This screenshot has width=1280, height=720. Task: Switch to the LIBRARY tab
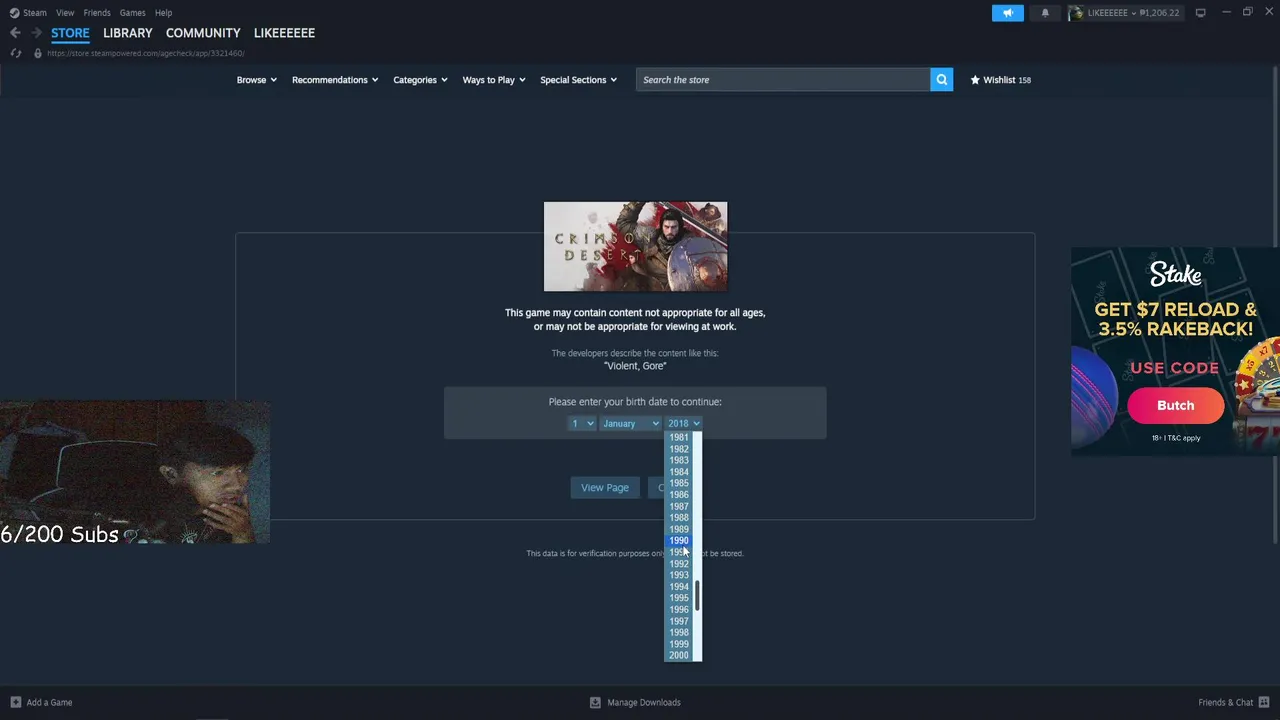[x=128, y=33]
